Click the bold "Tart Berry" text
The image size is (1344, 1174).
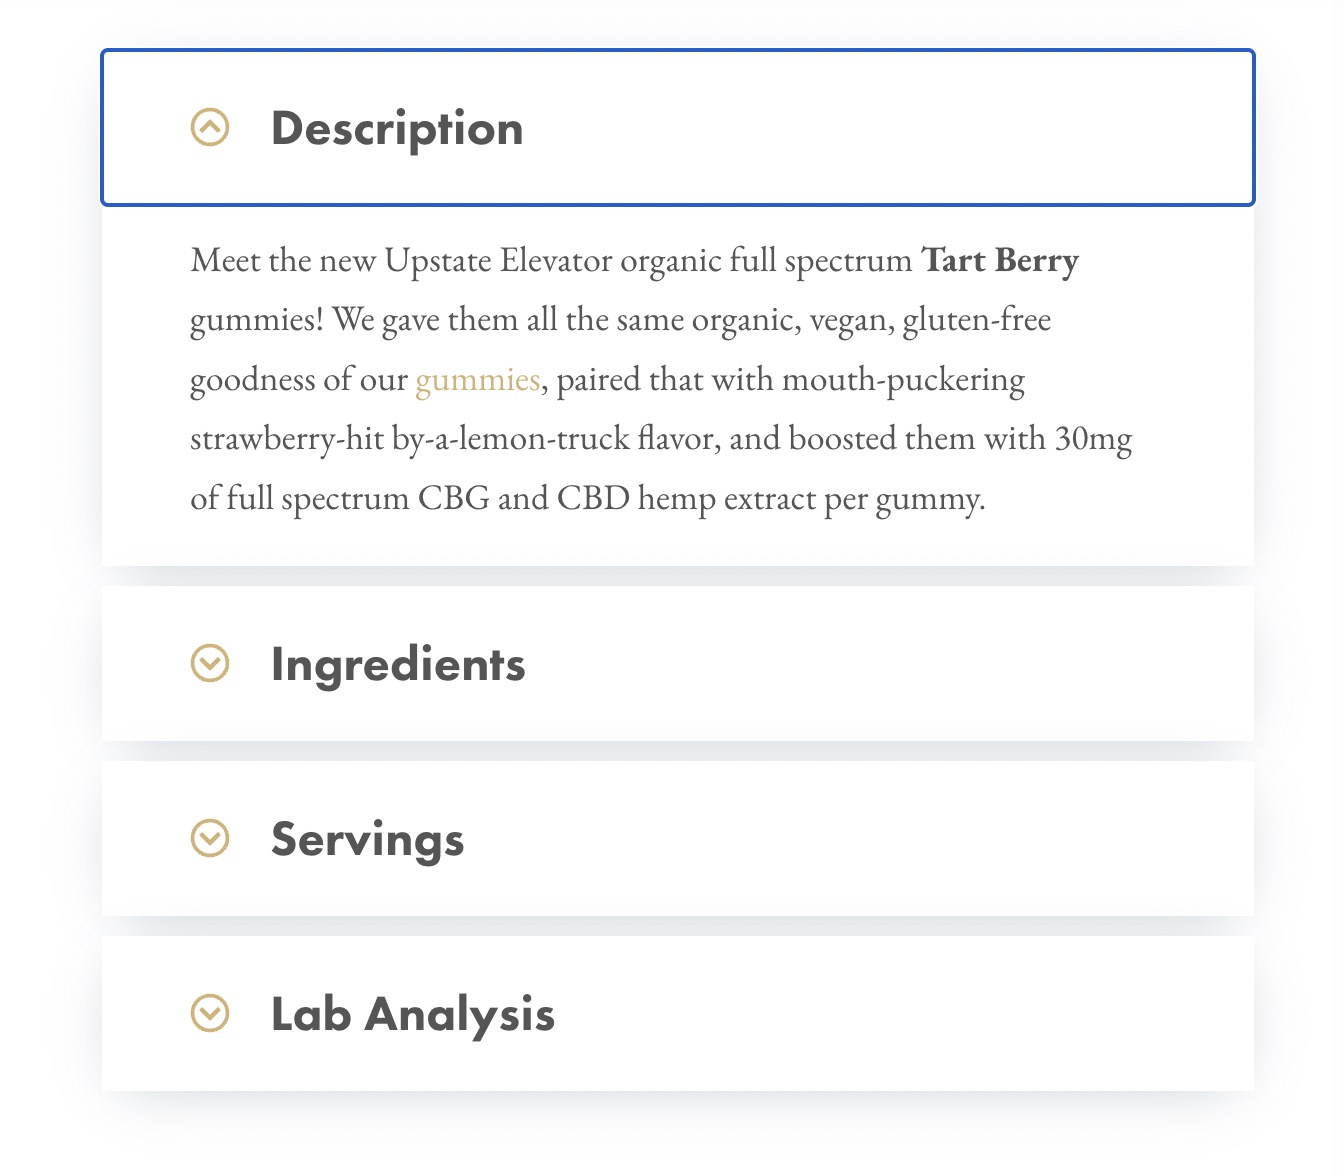(1000, 260)
